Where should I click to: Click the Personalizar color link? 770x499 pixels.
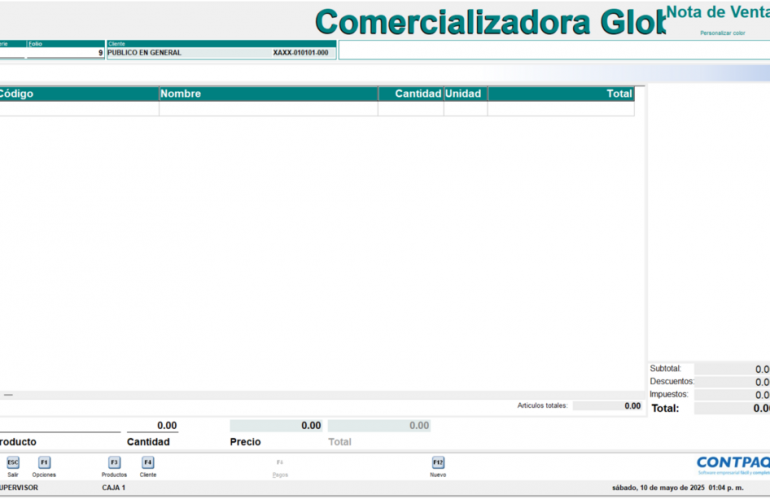[x=723, y=33]
